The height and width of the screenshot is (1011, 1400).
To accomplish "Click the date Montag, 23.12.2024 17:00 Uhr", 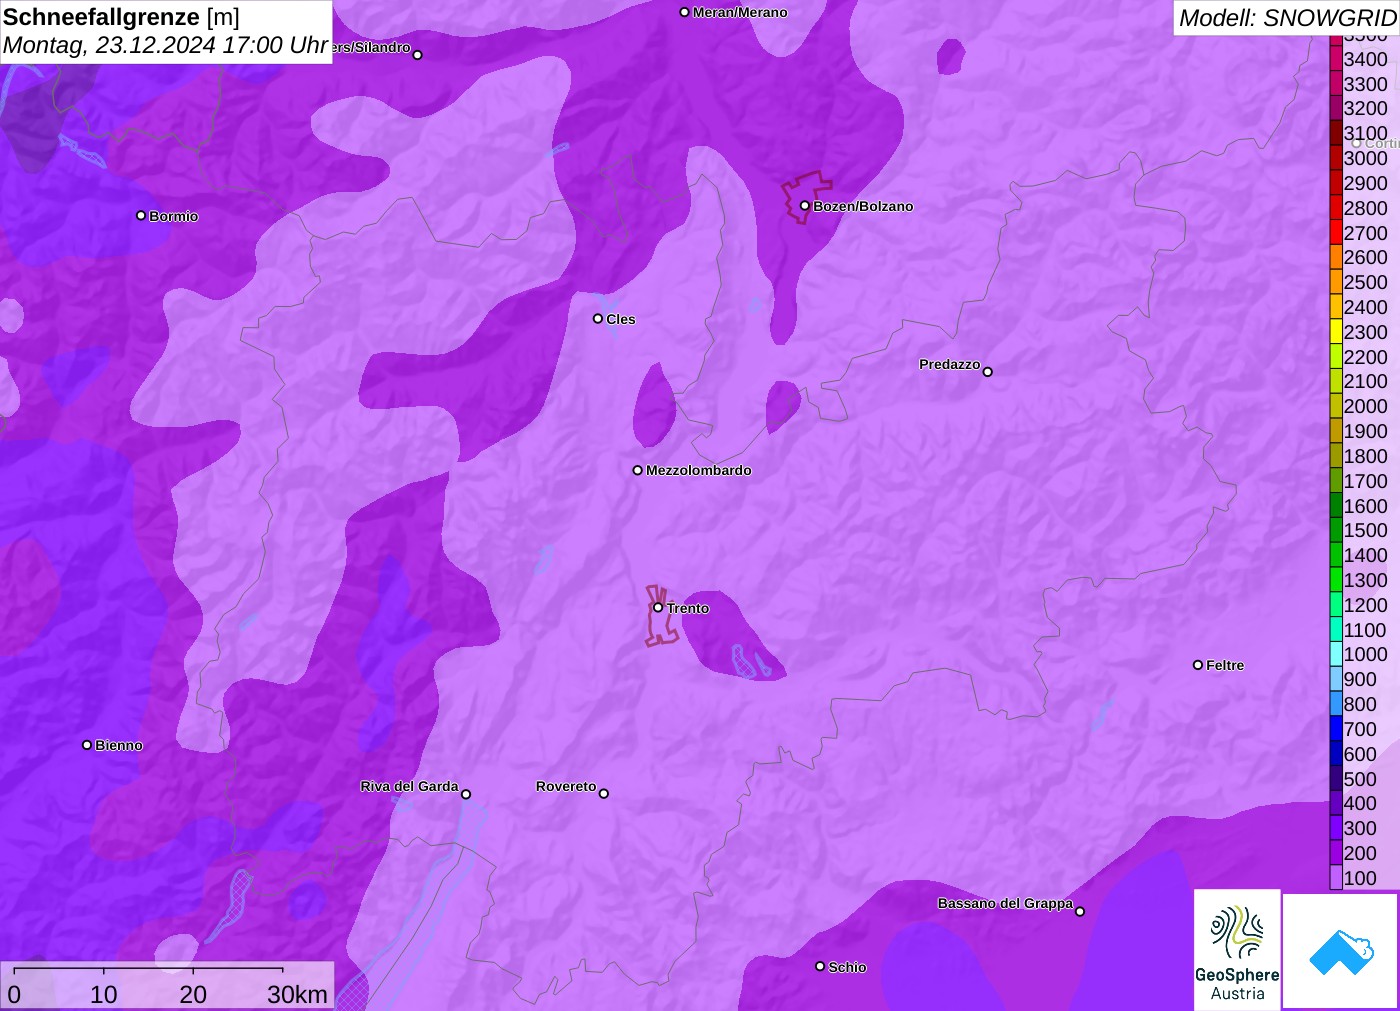I will click(165, 45).
